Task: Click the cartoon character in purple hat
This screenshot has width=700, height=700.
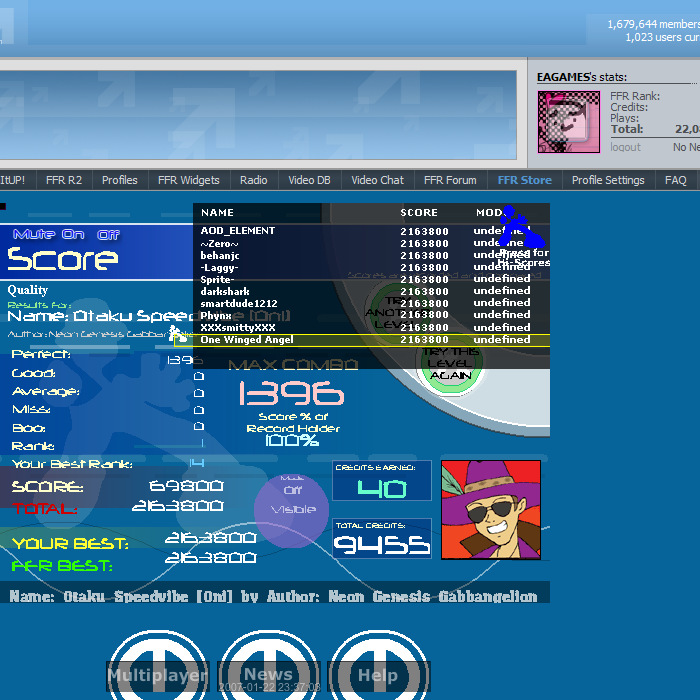Action: 490,509
